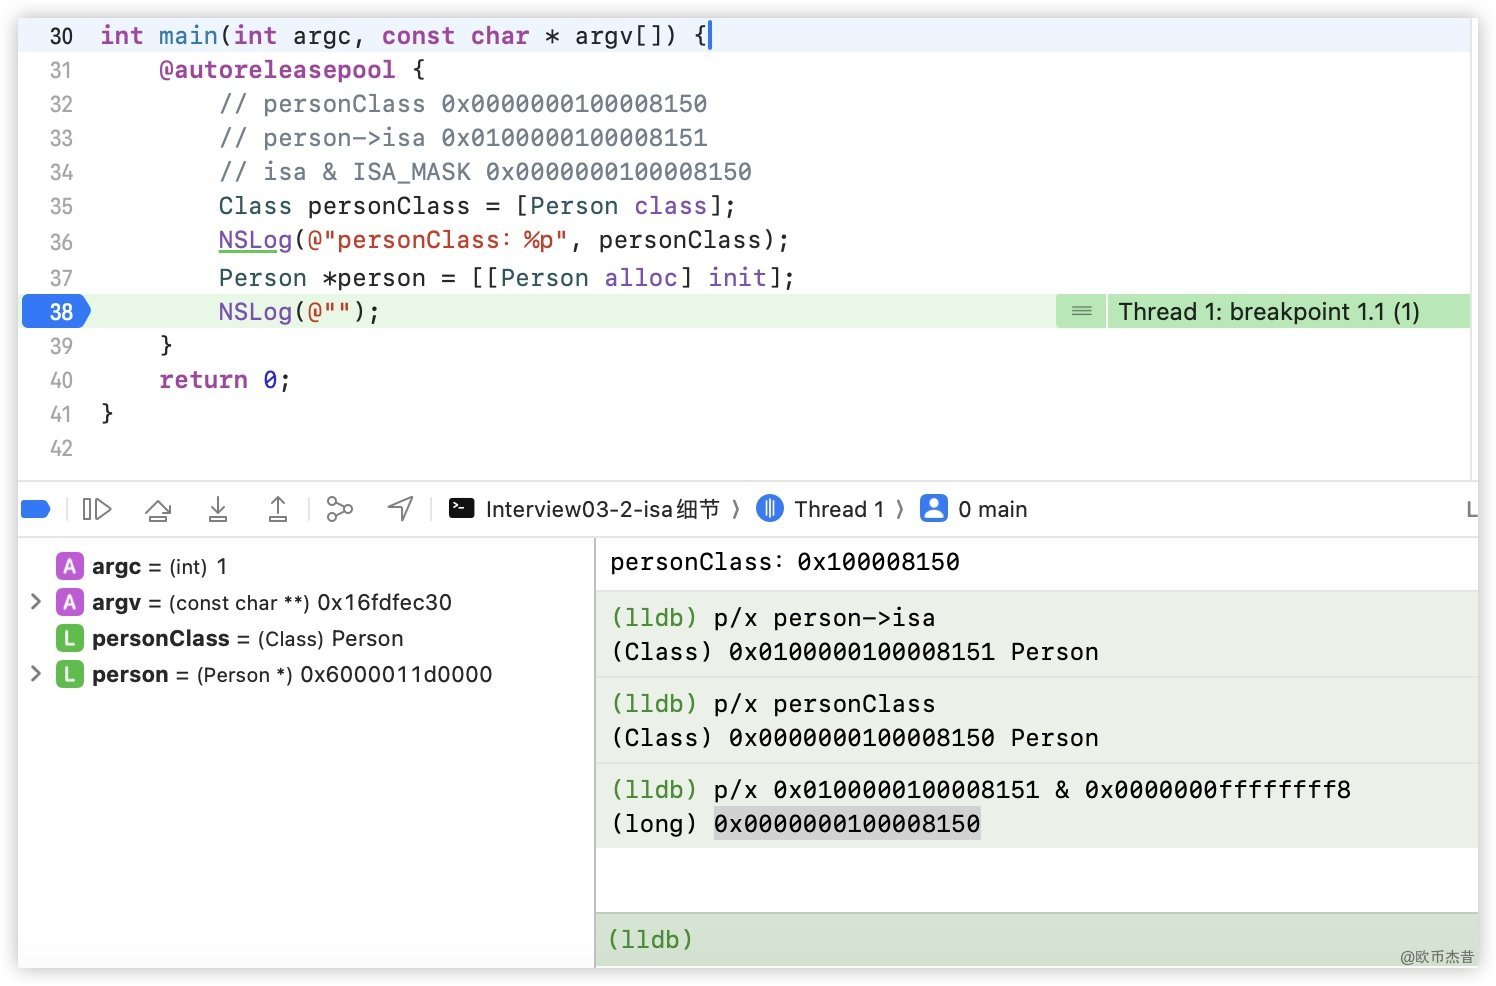1496x986 pixels.
Task: Click the breakpoint annotation lines icon
Action: pyautogui.click(x=1081, y=312)
